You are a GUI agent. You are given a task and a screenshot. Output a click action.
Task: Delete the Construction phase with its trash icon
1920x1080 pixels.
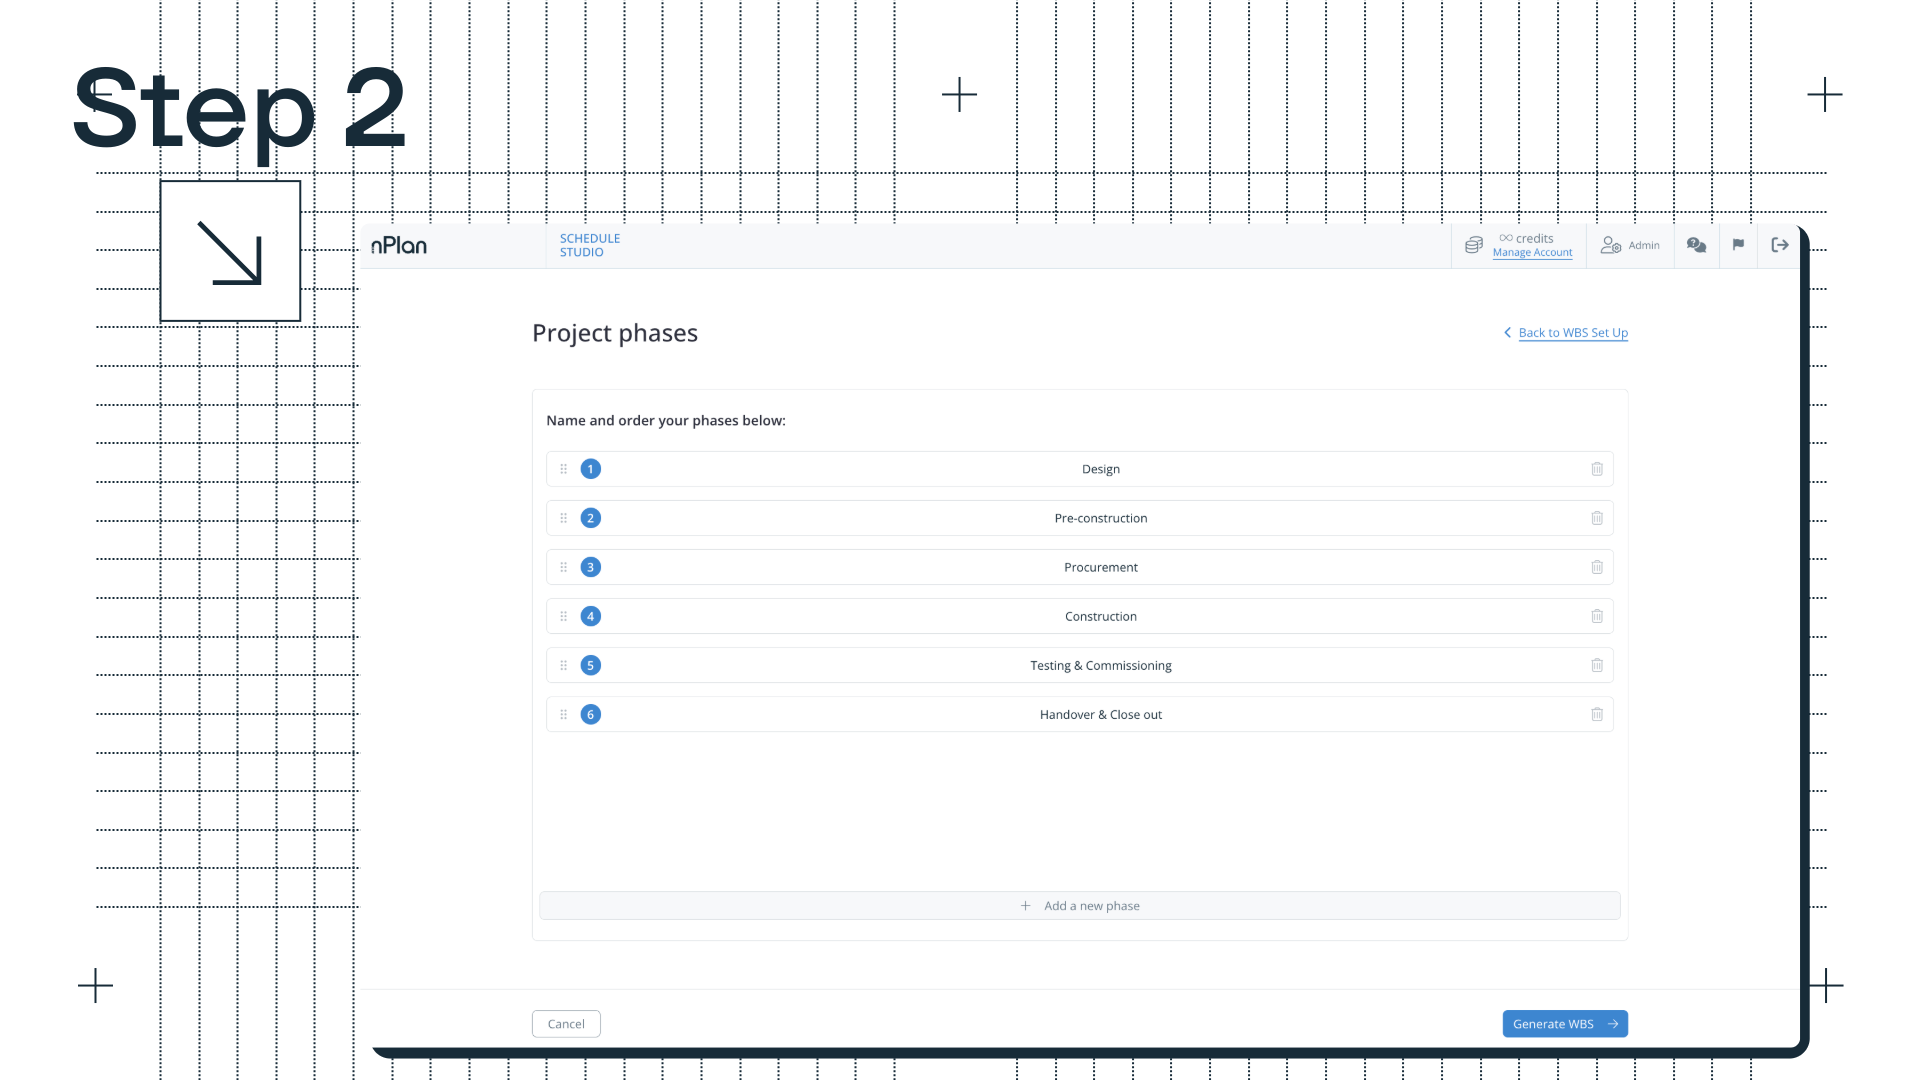1597,616
